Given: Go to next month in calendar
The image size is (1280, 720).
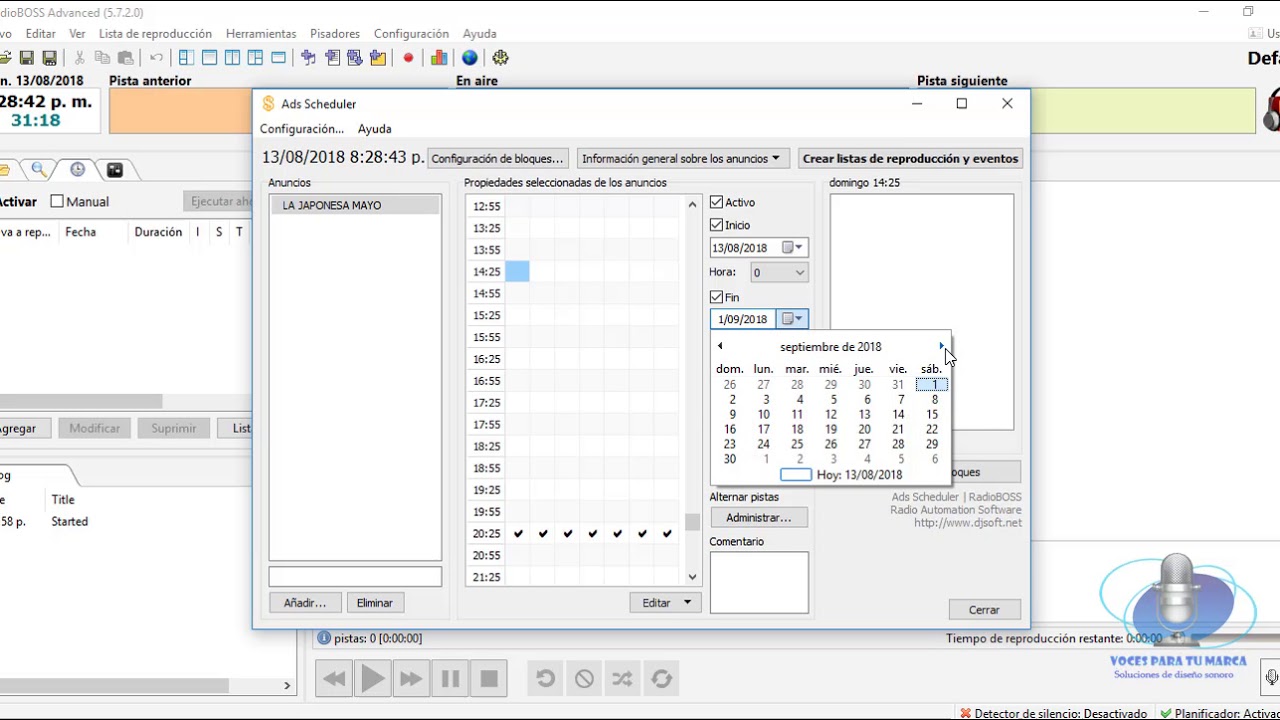Looking at the screenshot, I should [941, 346].
